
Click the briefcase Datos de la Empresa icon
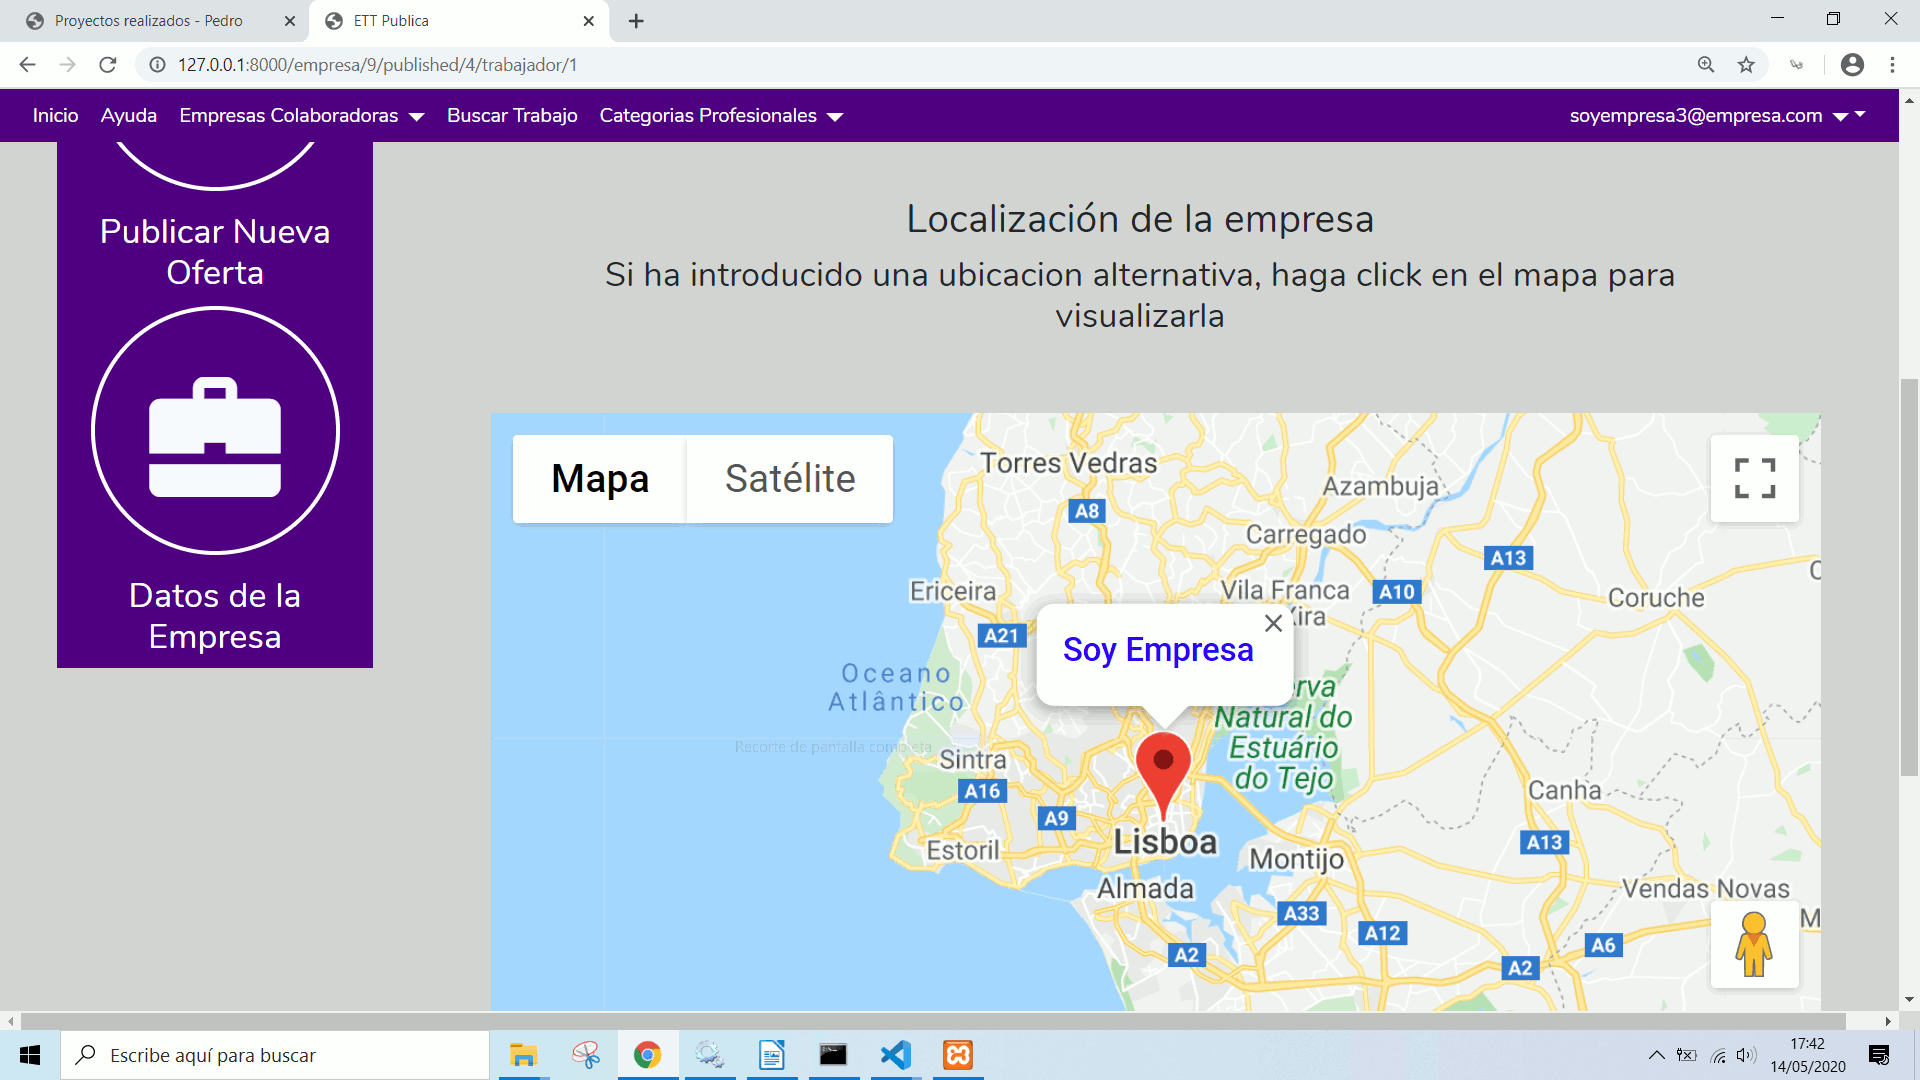[215, 431]
